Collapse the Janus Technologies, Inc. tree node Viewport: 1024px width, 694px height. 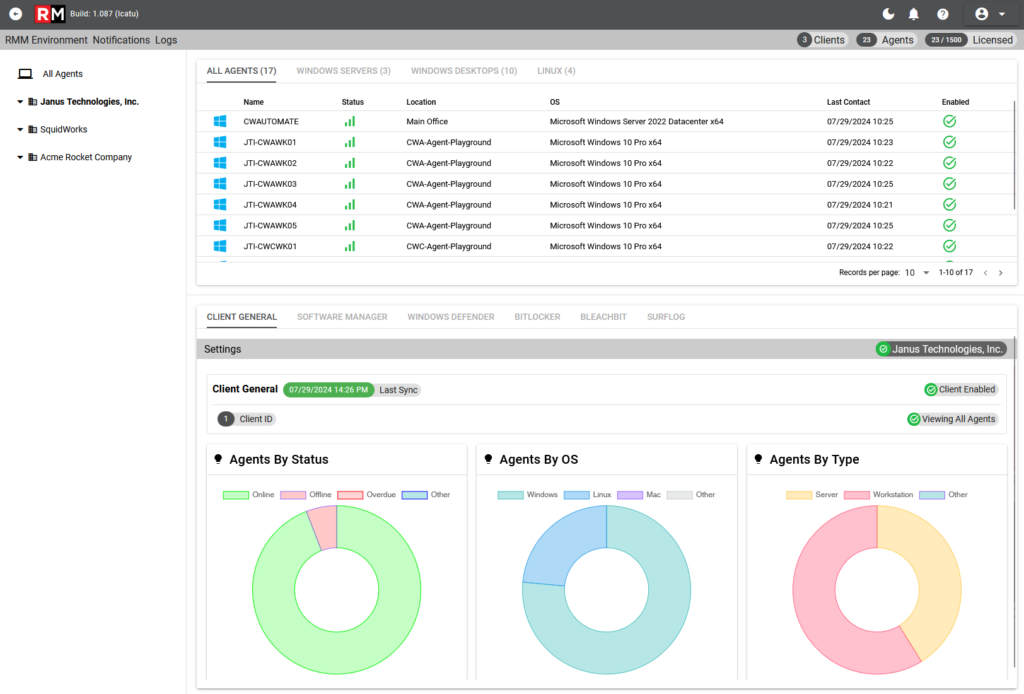(x=20, y=102)
